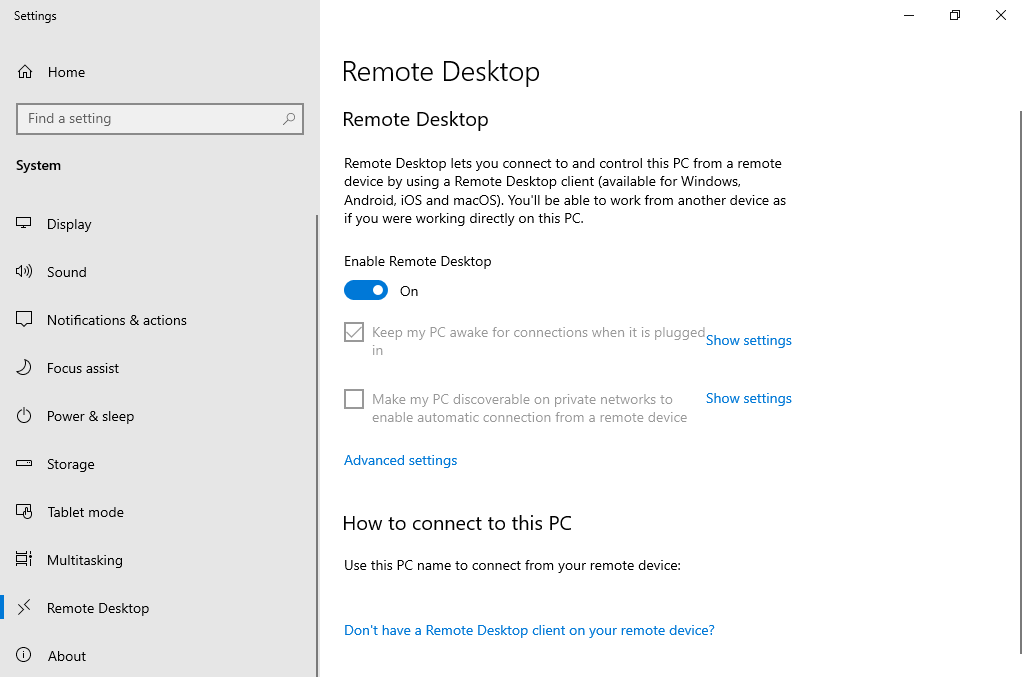Go to Sound settings page label

67,272
